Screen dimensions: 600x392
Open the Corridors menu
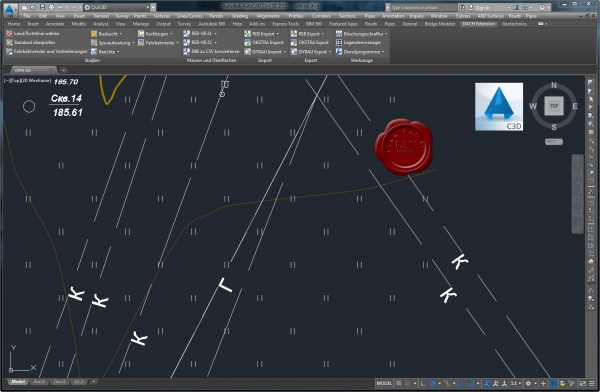coord(321,16)
